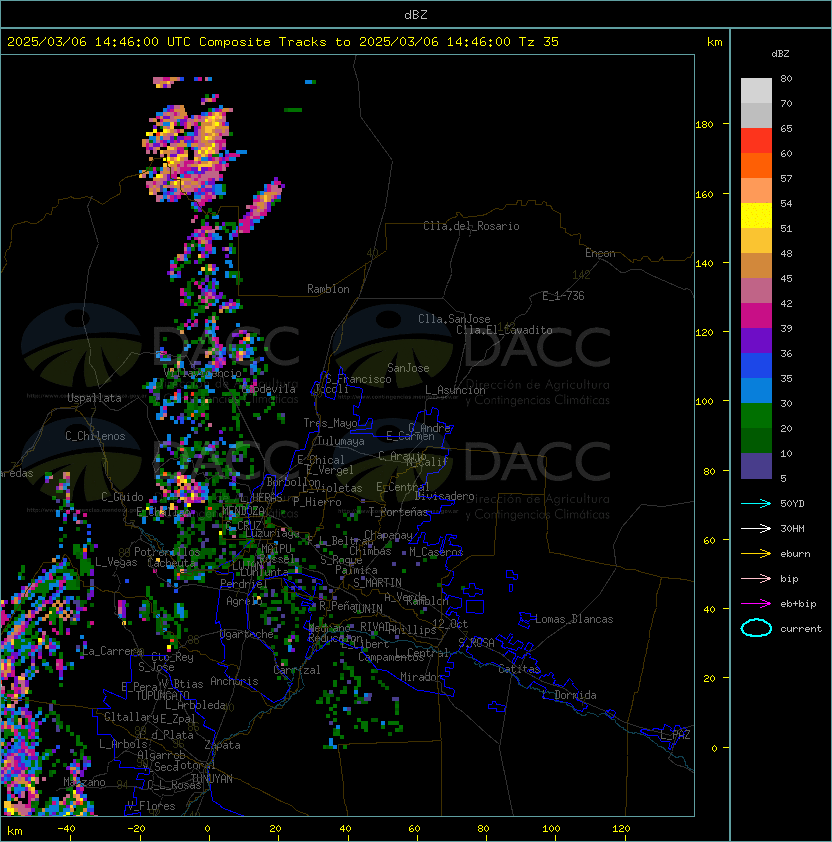Click the 'Anchoris' place label
The image size is (832, 842).
pyautogui.click(x=234, y=681)
